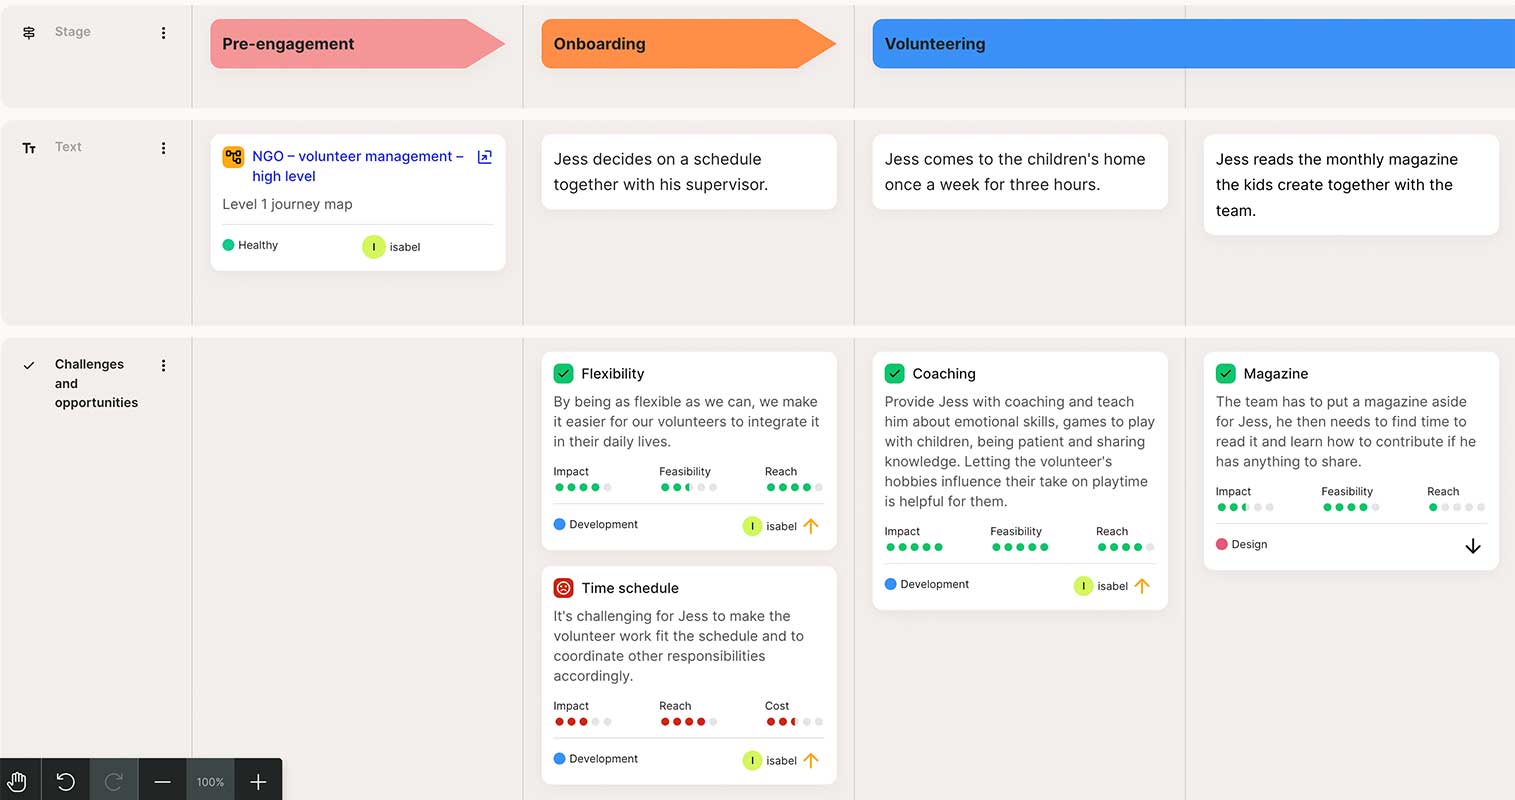The image size is (1515, 800).
Task: Open the Stage row three-dot menu
Action: (x=163, y=32)
